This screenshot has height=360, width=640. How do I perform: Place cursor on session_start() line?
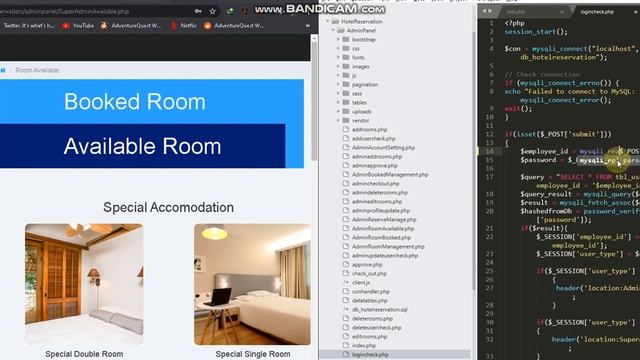pos(536,32)
